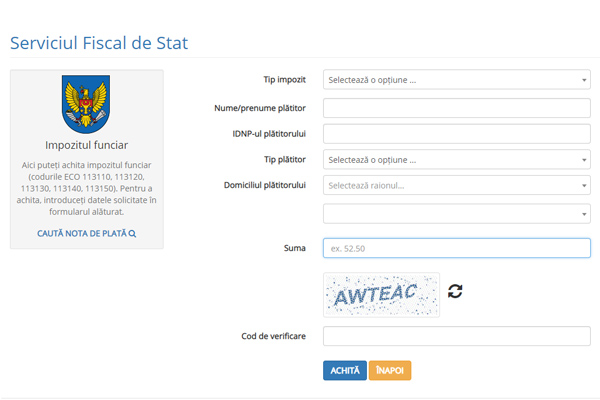Expand the Selectează raionul dropdown
The image size is (600, 400).
[457, 185]
